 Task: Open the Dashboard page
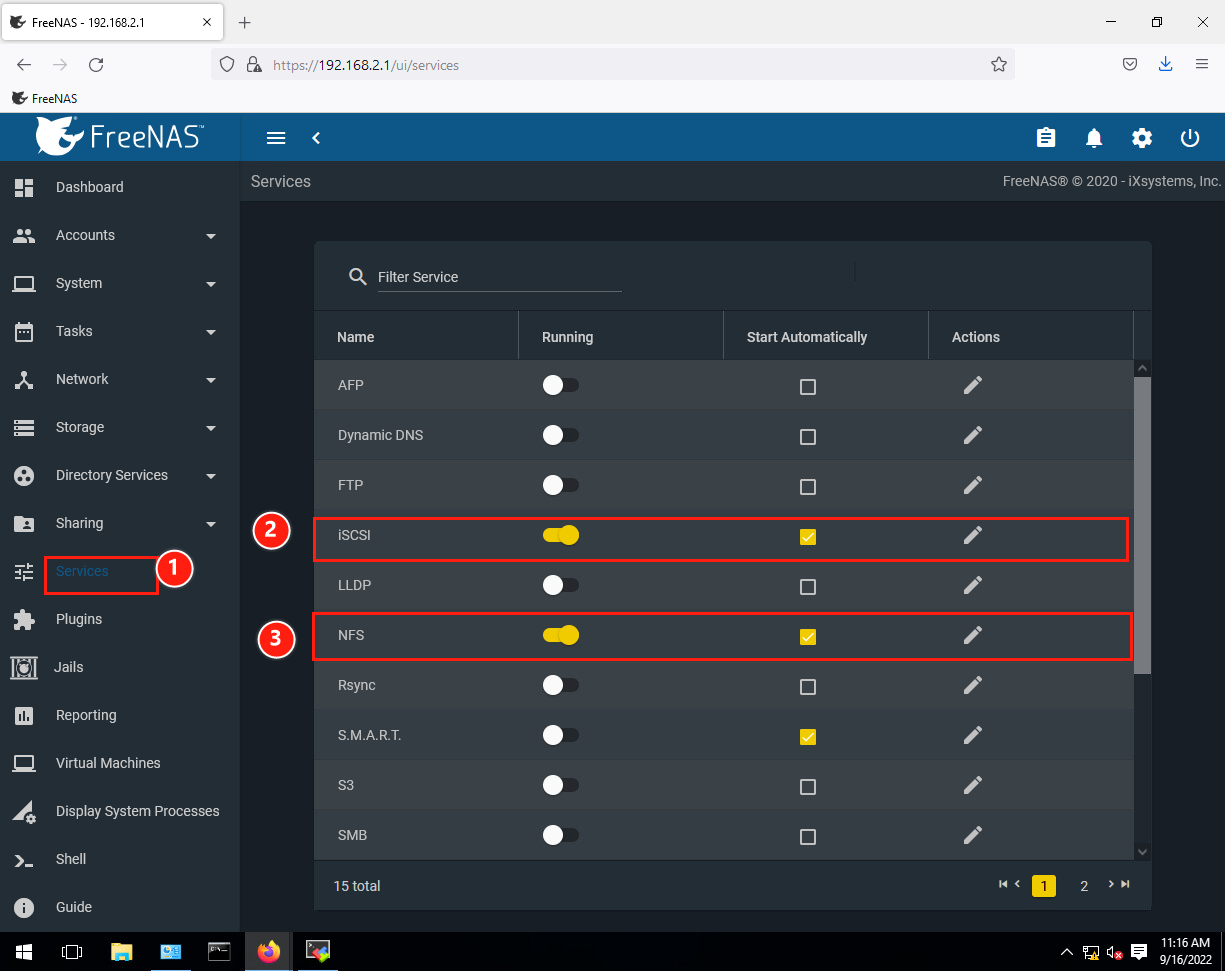120,187
